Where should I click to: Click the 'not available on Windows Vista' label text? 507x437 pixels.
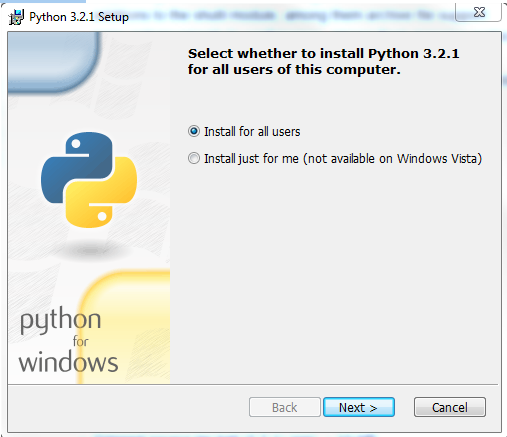393,159
